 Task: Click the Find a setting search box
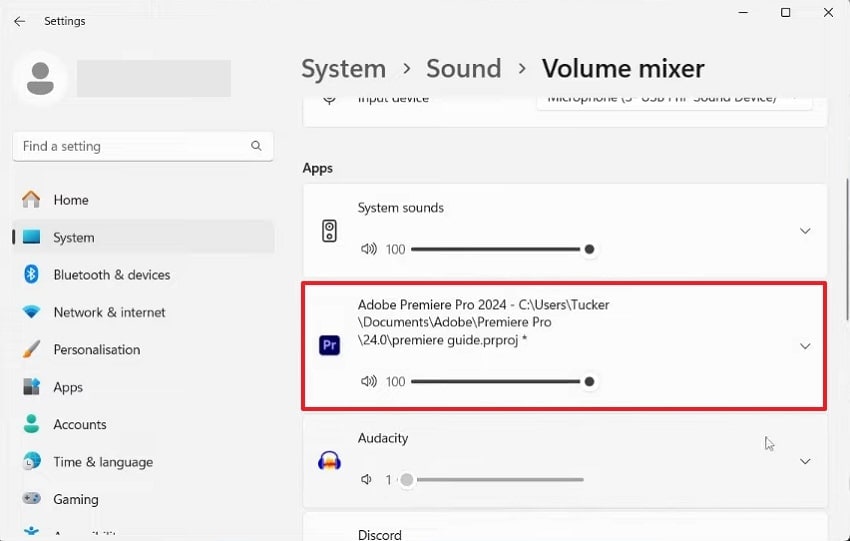[130, 146]
